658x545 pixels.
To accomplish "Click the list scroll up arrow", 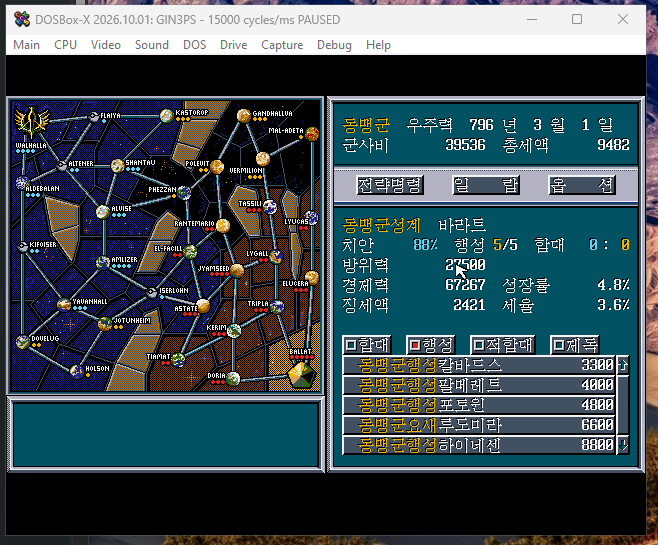I will pos(623,365).
